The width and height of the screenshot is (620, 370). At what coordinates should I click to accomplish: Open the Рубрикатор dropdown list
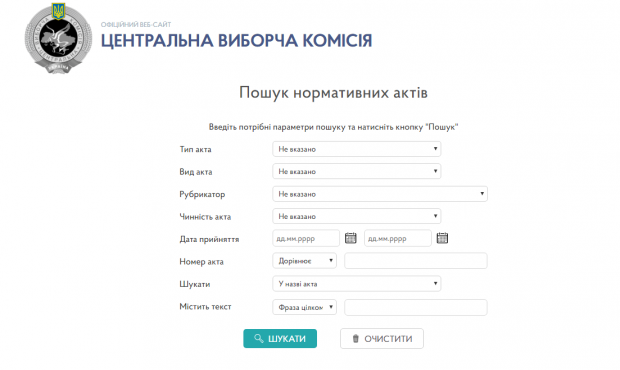click(x=380, y=194)
